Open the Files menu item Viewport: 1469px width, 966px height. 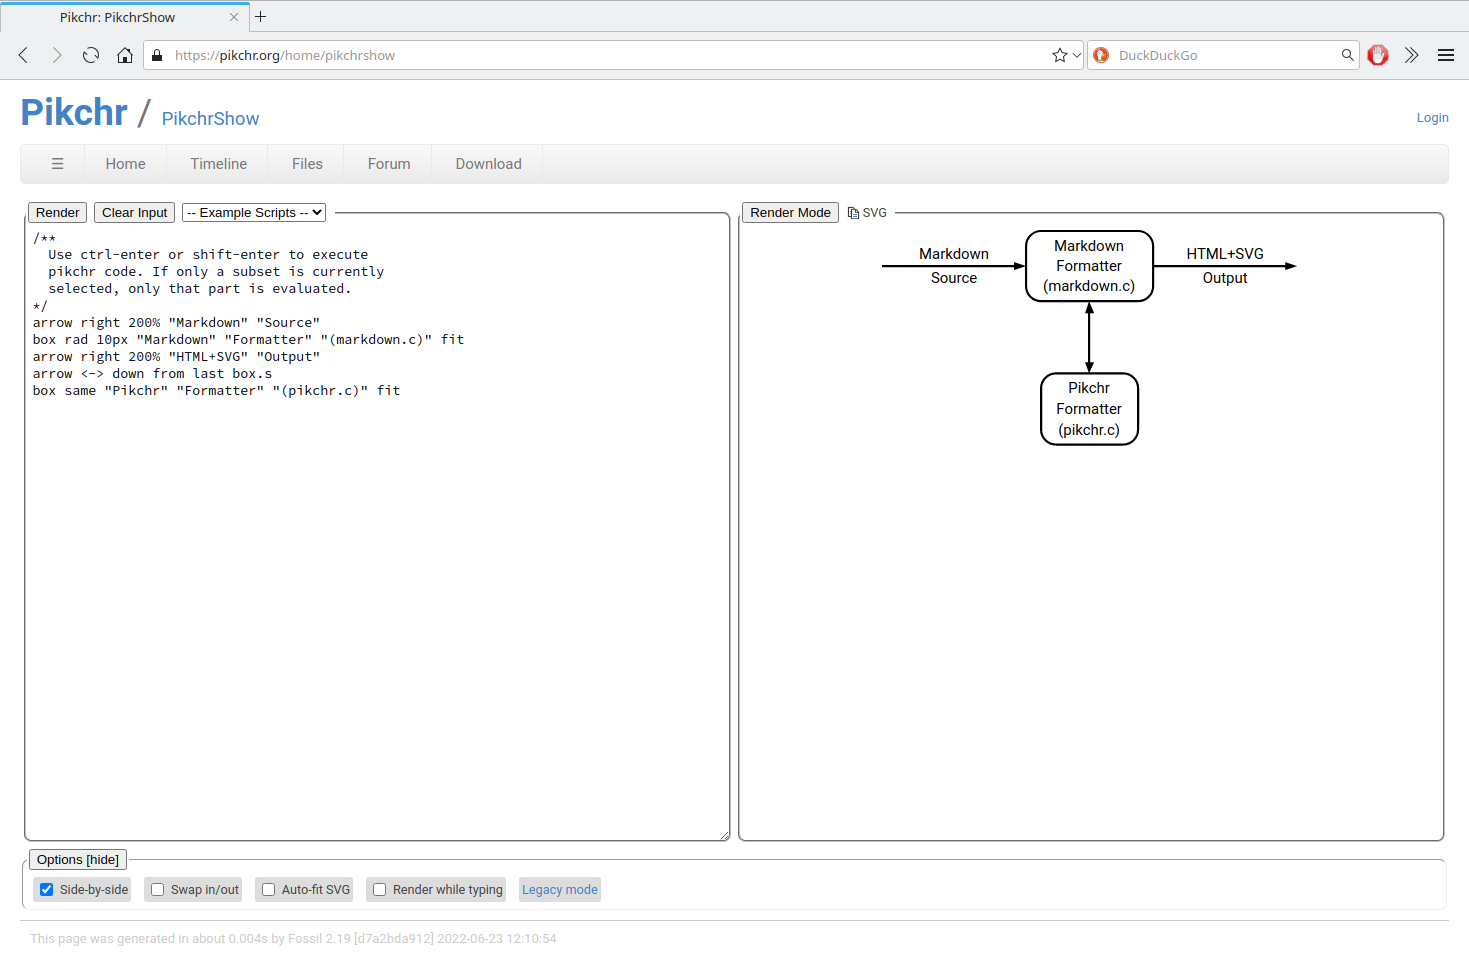point(307,164)
